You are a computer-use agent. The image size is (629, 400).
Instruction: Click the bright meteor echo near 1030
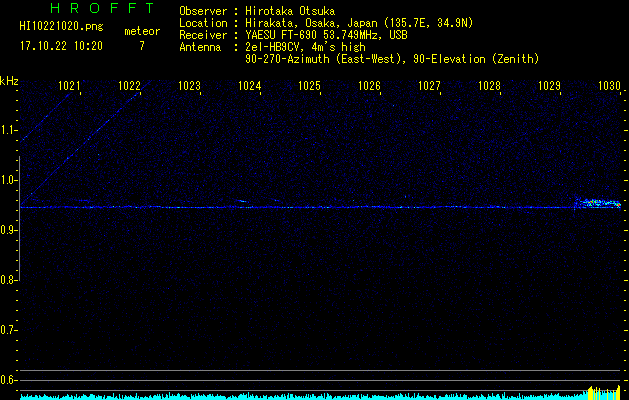[x=598, y=203]
